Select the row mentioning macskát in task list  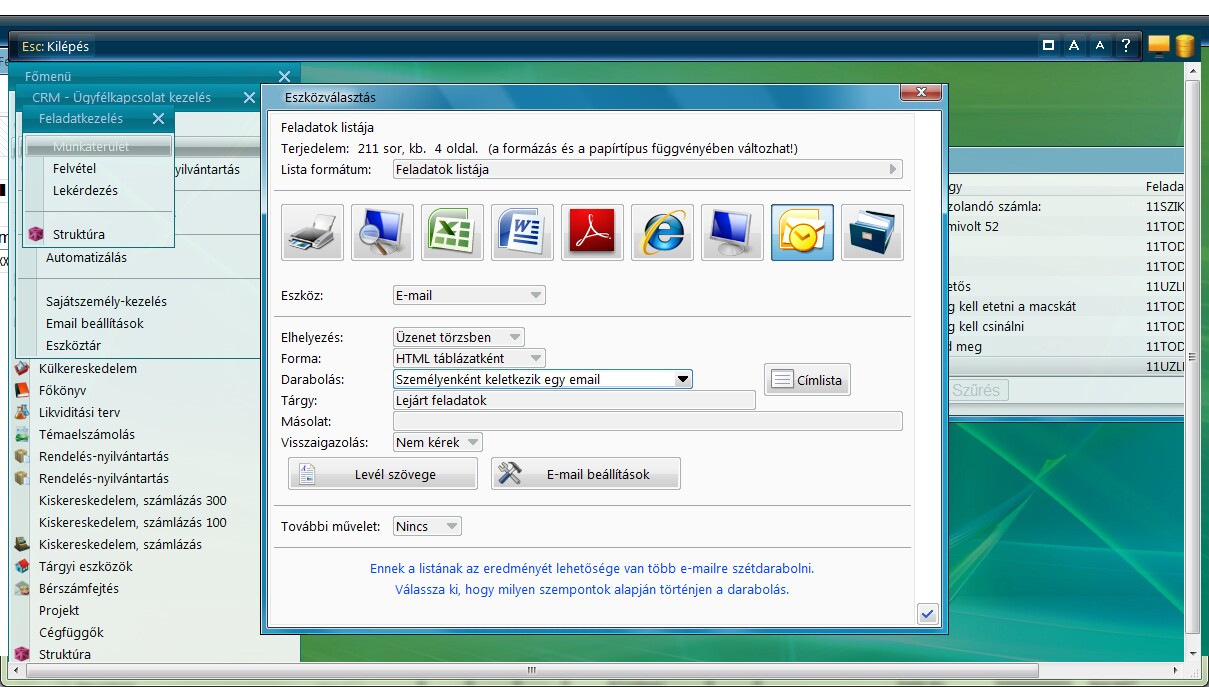pos(1066,306)
